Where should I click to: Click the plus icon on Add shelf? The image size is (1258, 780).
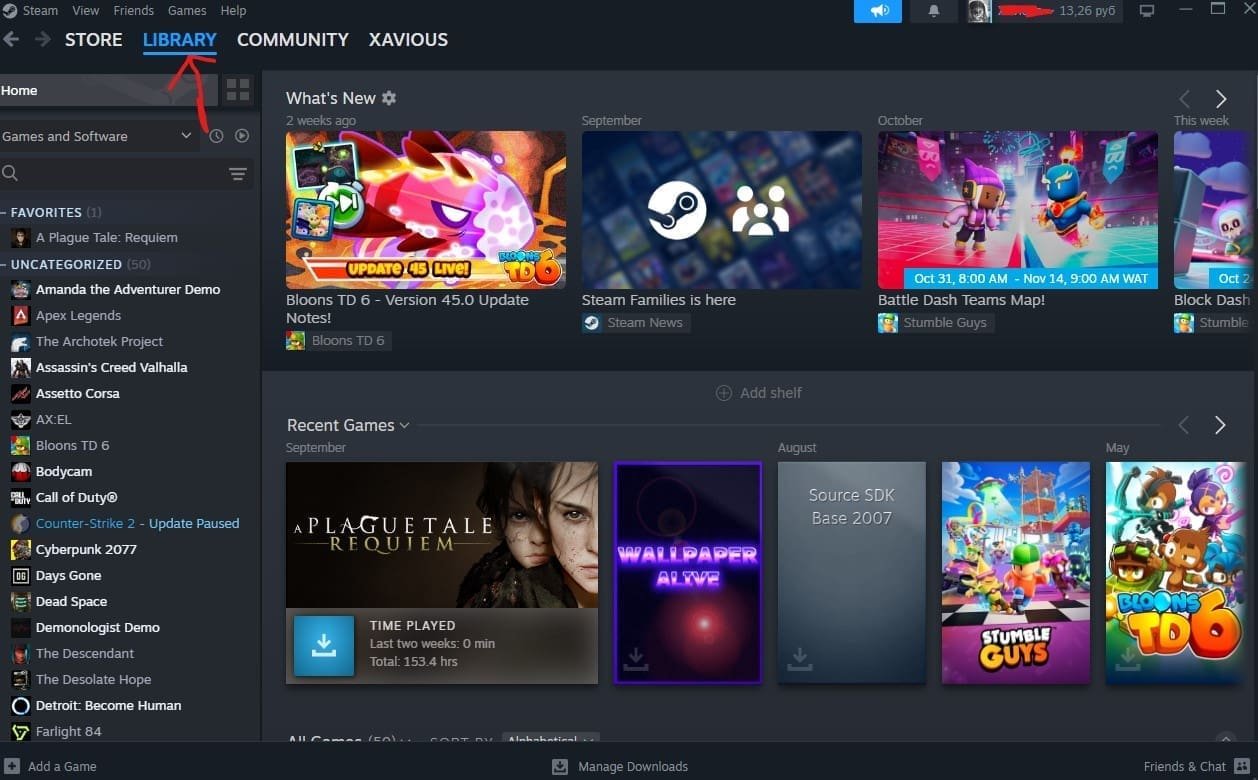click(x=724, y=393)
